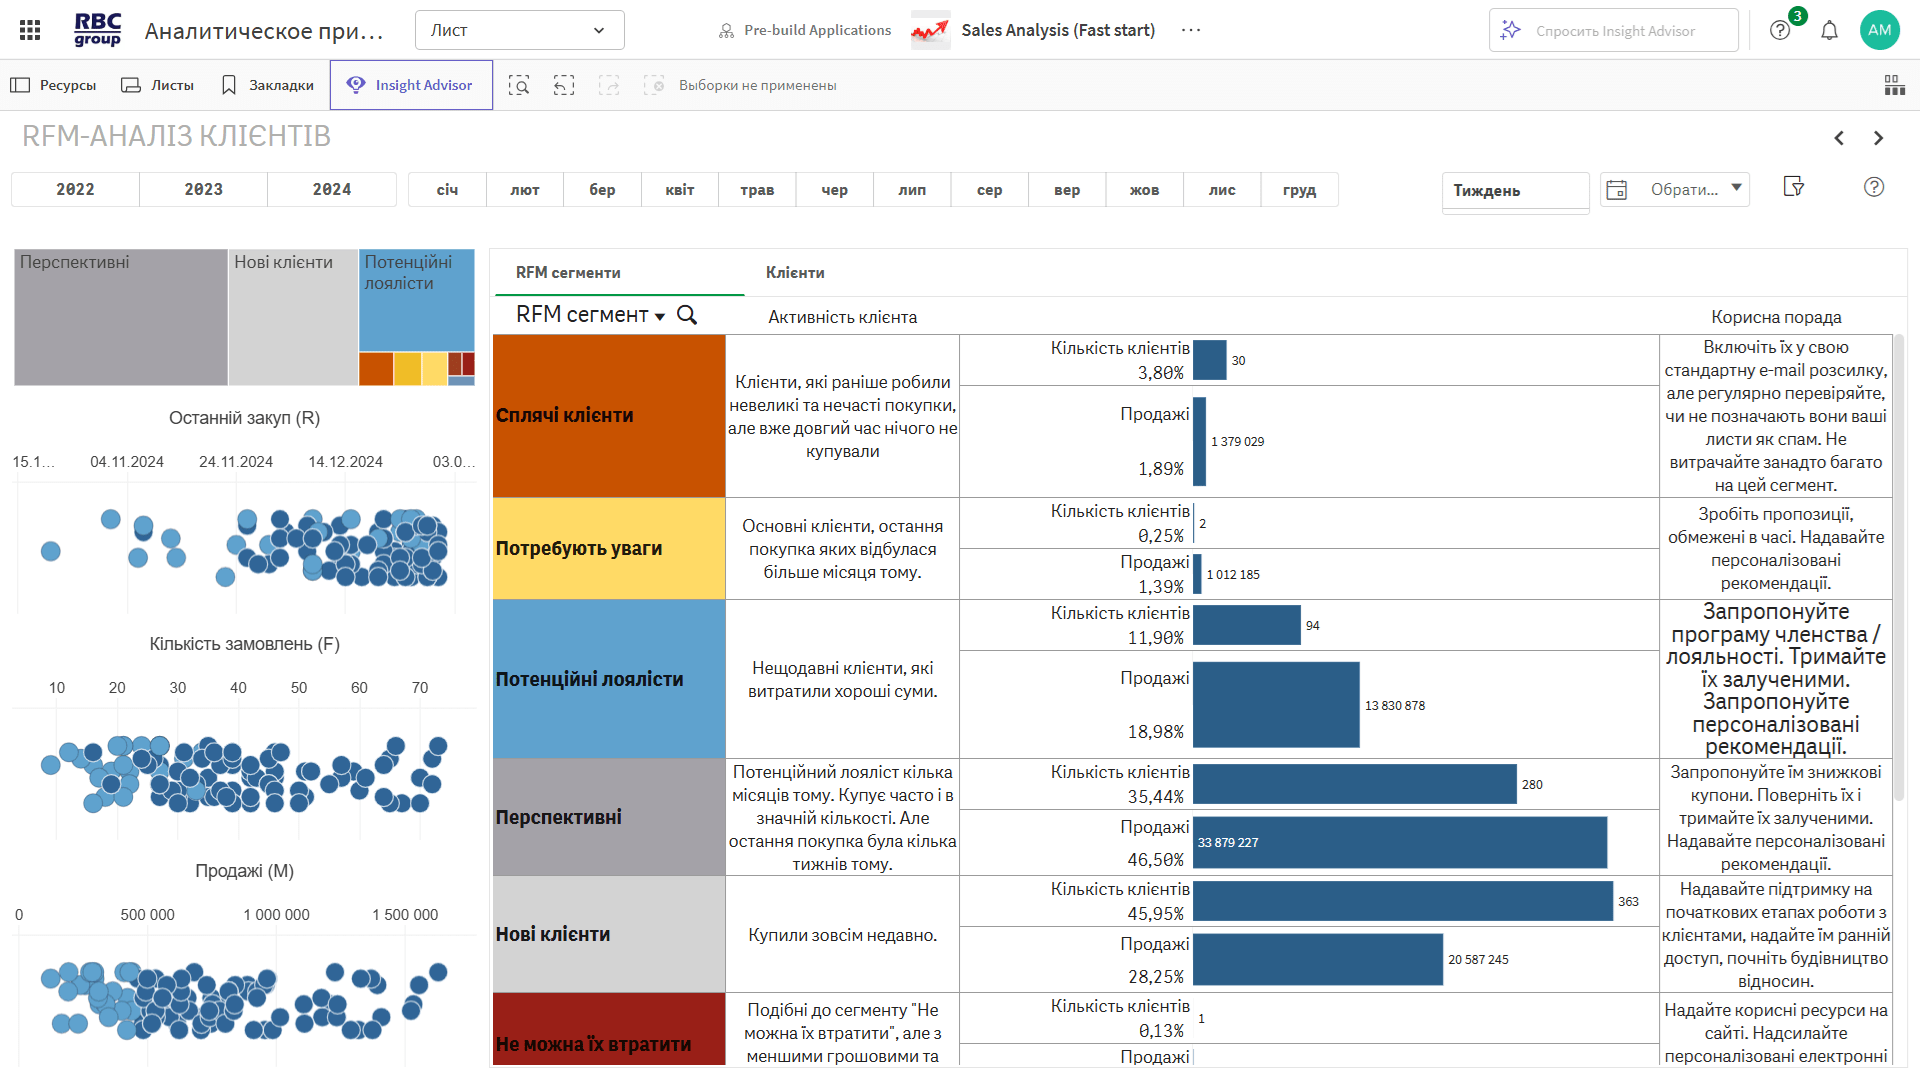
Task: Open the Закладки menu
Action: coord(267,85)
